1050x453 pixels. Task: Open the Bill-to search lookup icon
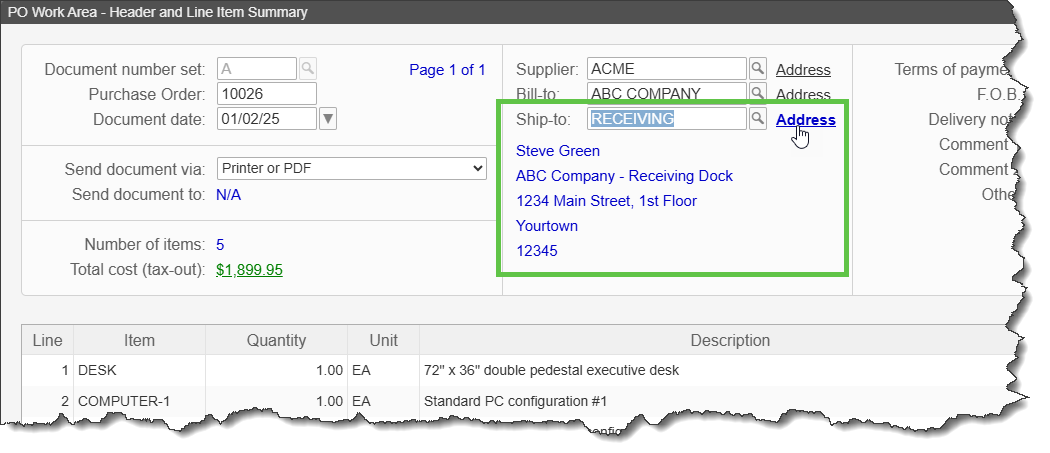pyautogui.click(x=758, y=94)
